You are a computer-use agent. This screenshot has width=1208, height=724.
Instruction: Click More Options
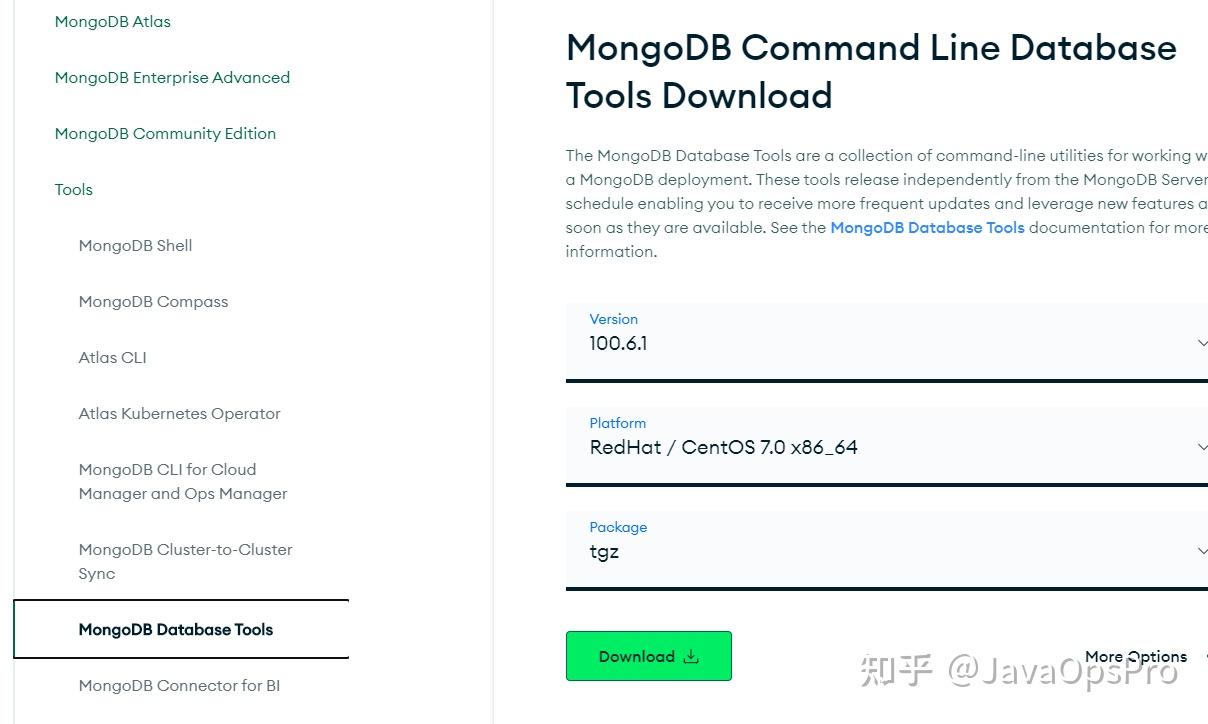tap(1135, 656)
